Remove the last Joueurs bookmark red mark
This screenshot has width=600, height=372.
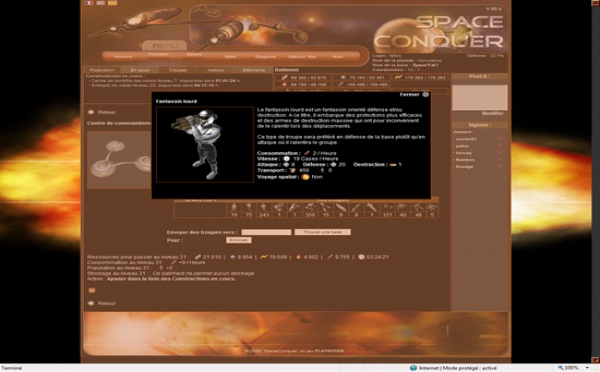(501, 166)
